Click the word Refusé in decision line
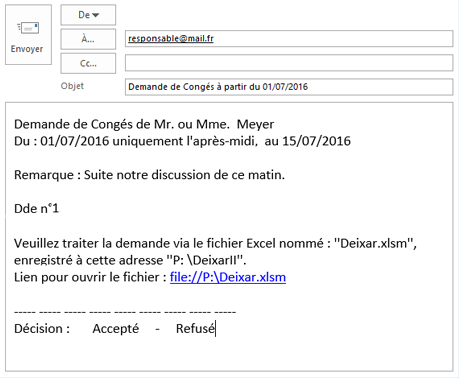Image resolution: width=459 pixels, height=378 pixels. click(x=195, y=329)
